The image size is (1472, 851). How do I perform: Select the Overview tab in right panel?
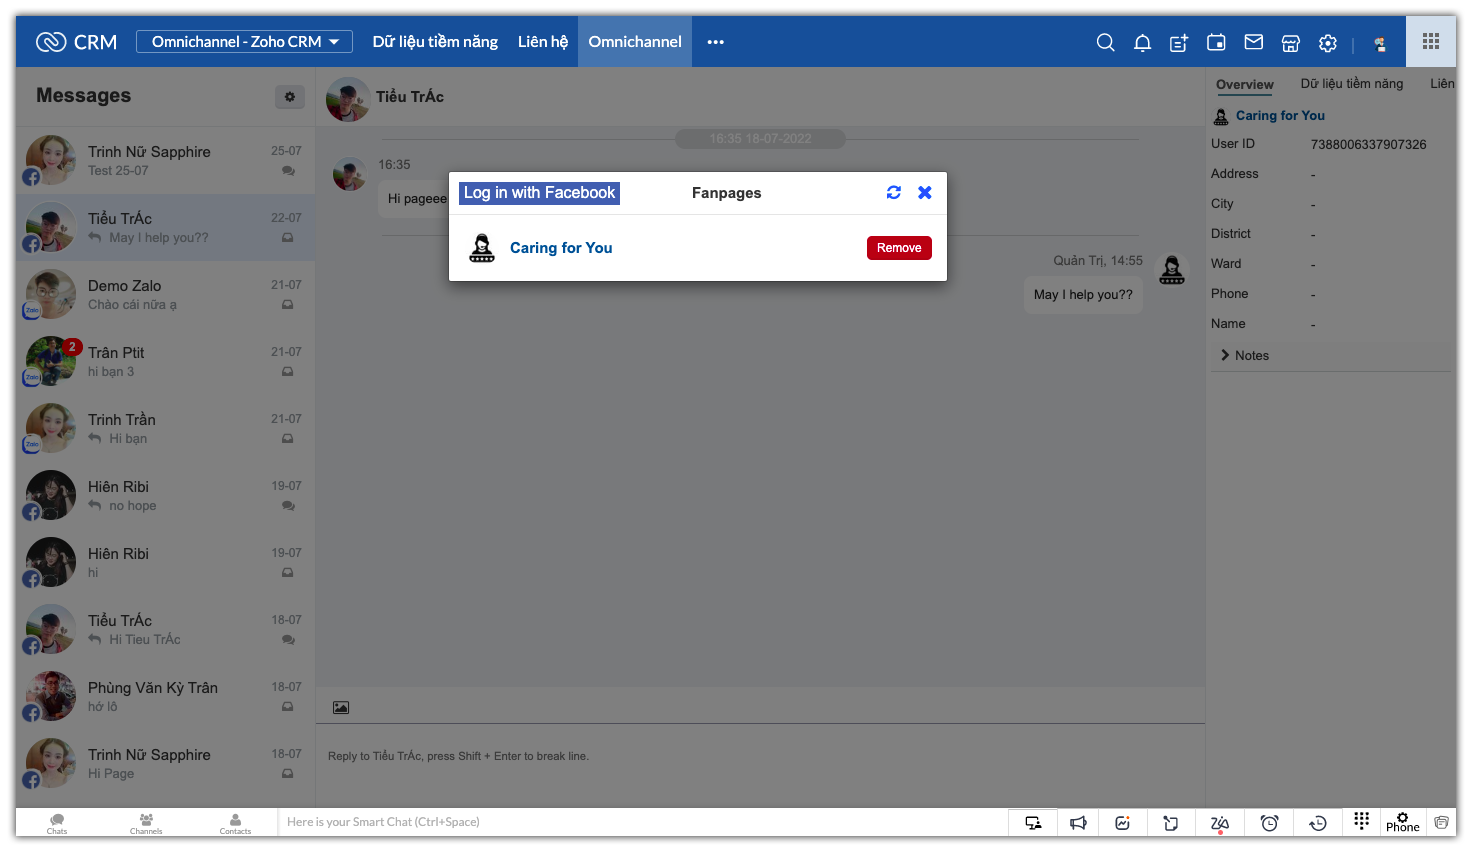tap(1244, 85)
